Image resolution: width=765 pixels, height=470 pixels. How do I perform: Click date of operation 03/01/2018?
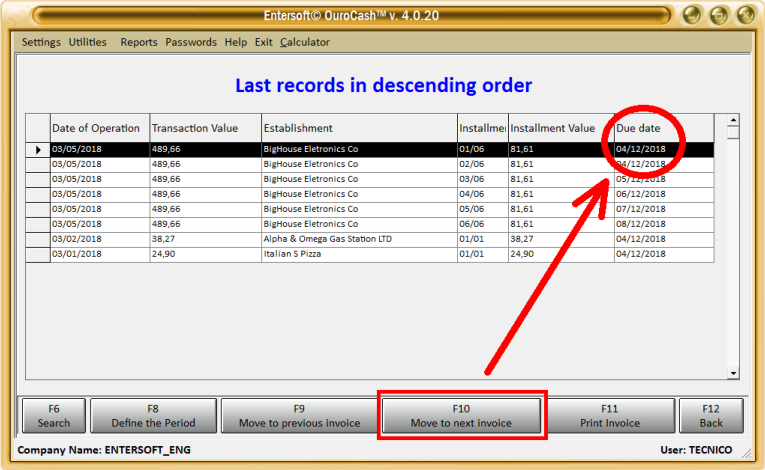tap(100, 254)
